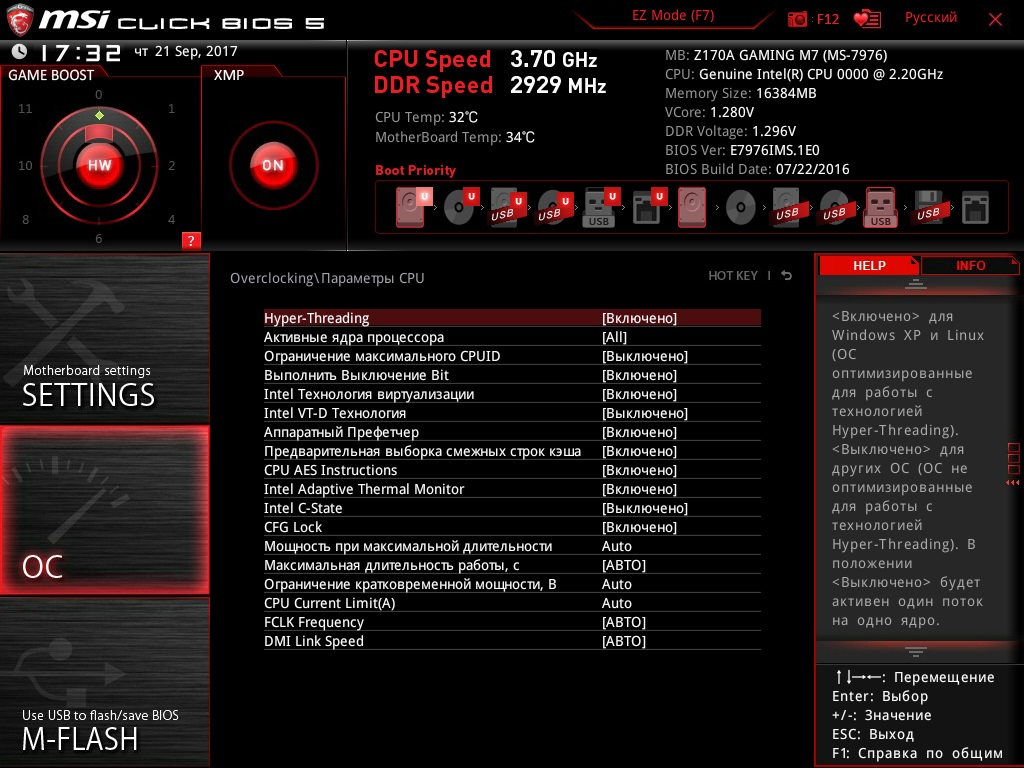Select the UEFI USB hard disk boot icon
The image size is (1024, 768).
507,207
